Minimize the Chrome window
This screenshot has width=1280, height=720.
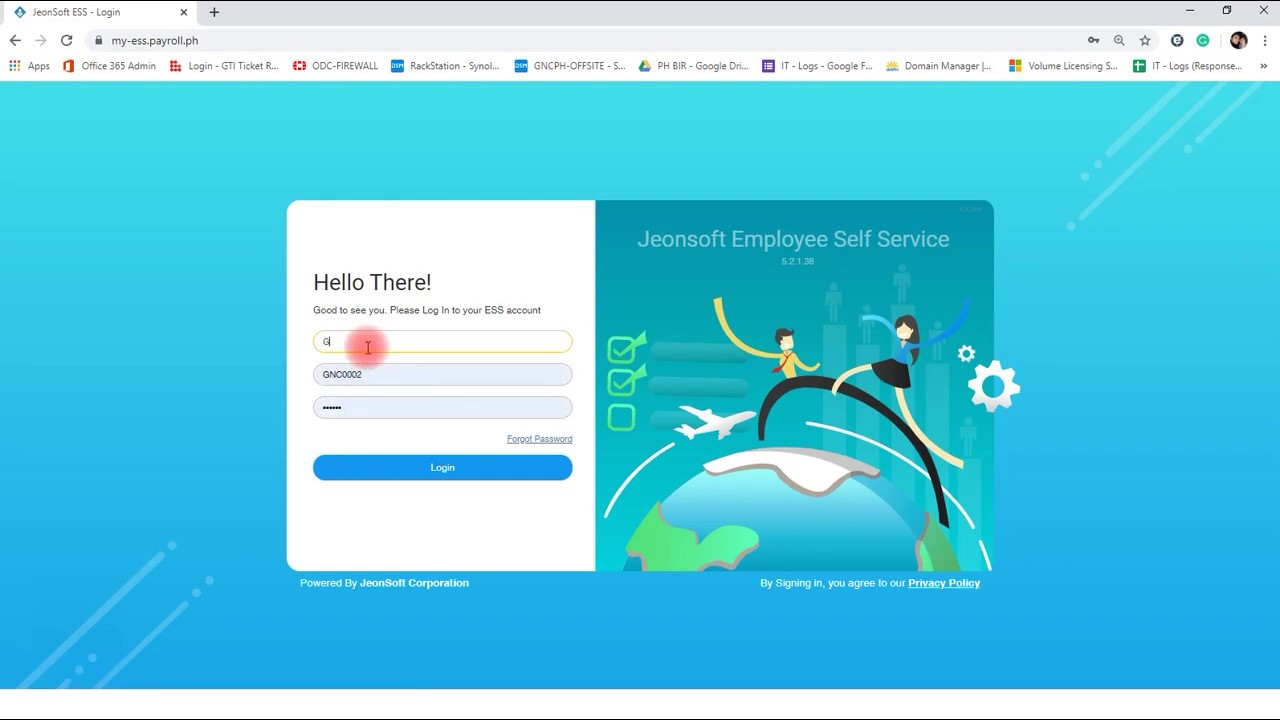(1190, 11)
